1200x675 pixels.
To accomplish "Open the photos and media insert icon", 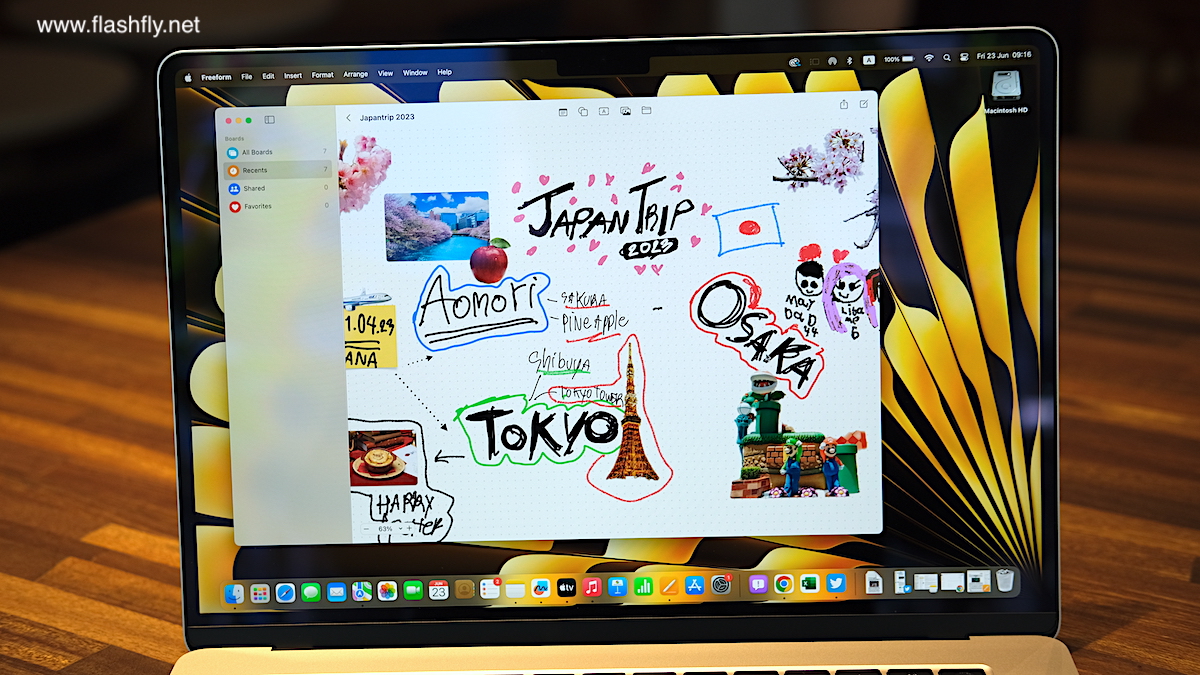I will [x=625, y=111].
